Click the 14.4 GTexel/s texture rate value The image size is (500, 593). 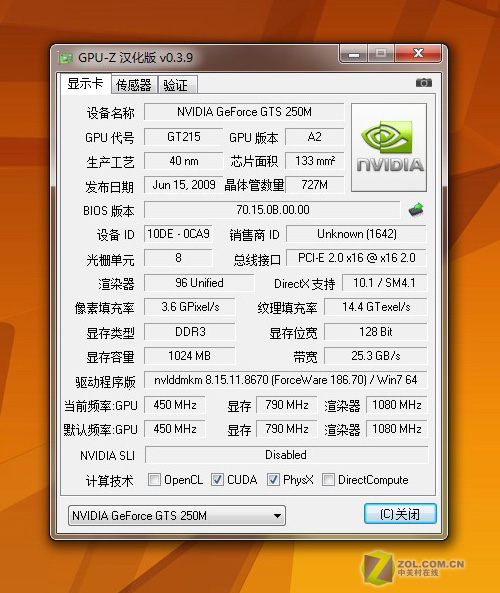coord(376,307)
